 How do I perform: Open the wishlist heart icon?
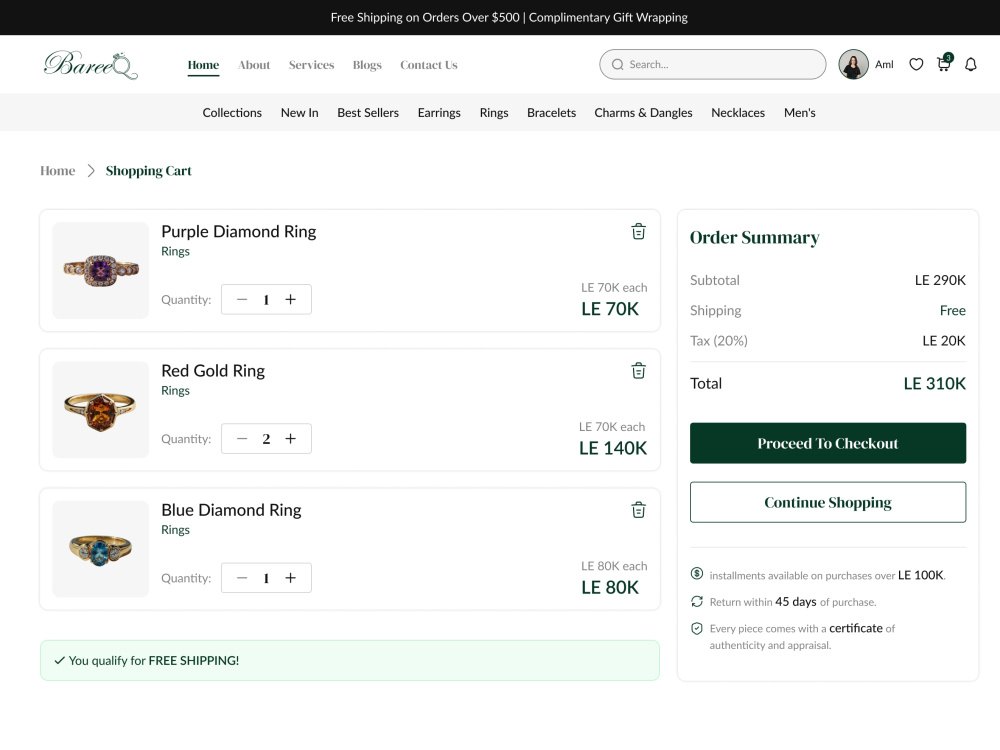[x=916, y=64]
